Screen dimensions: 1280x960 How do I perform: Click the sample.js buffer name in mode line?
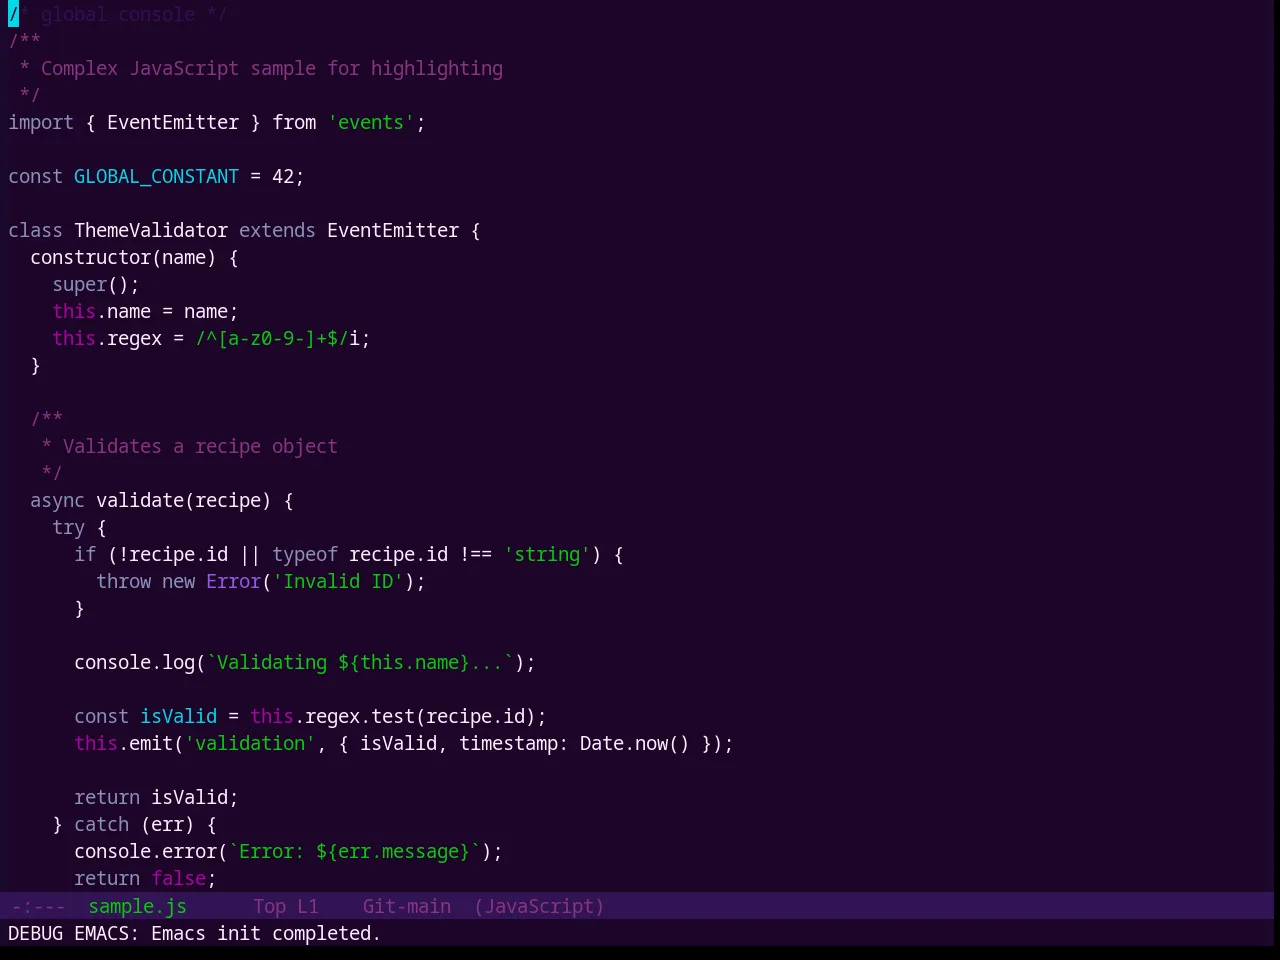click(x=137, y=906)
